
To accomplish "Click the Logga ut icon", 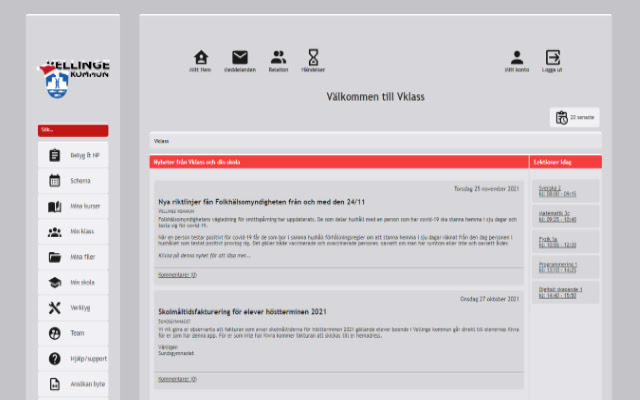I will 552,60.
